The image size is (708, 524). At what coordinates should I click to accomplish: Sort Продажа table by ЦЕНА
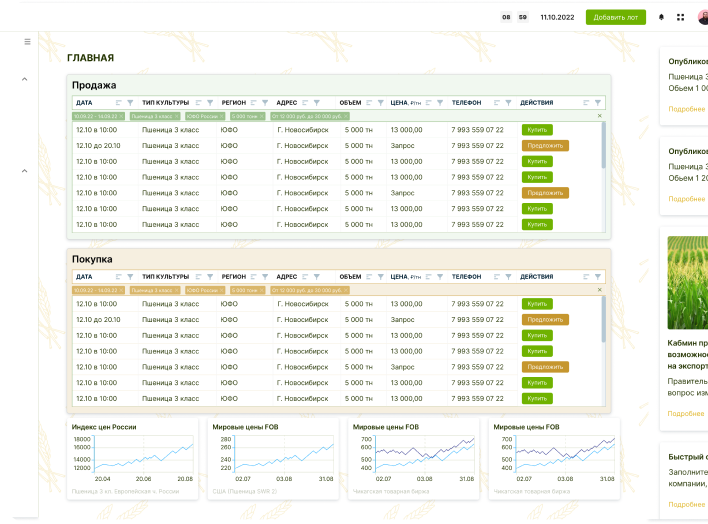[428, 103]
